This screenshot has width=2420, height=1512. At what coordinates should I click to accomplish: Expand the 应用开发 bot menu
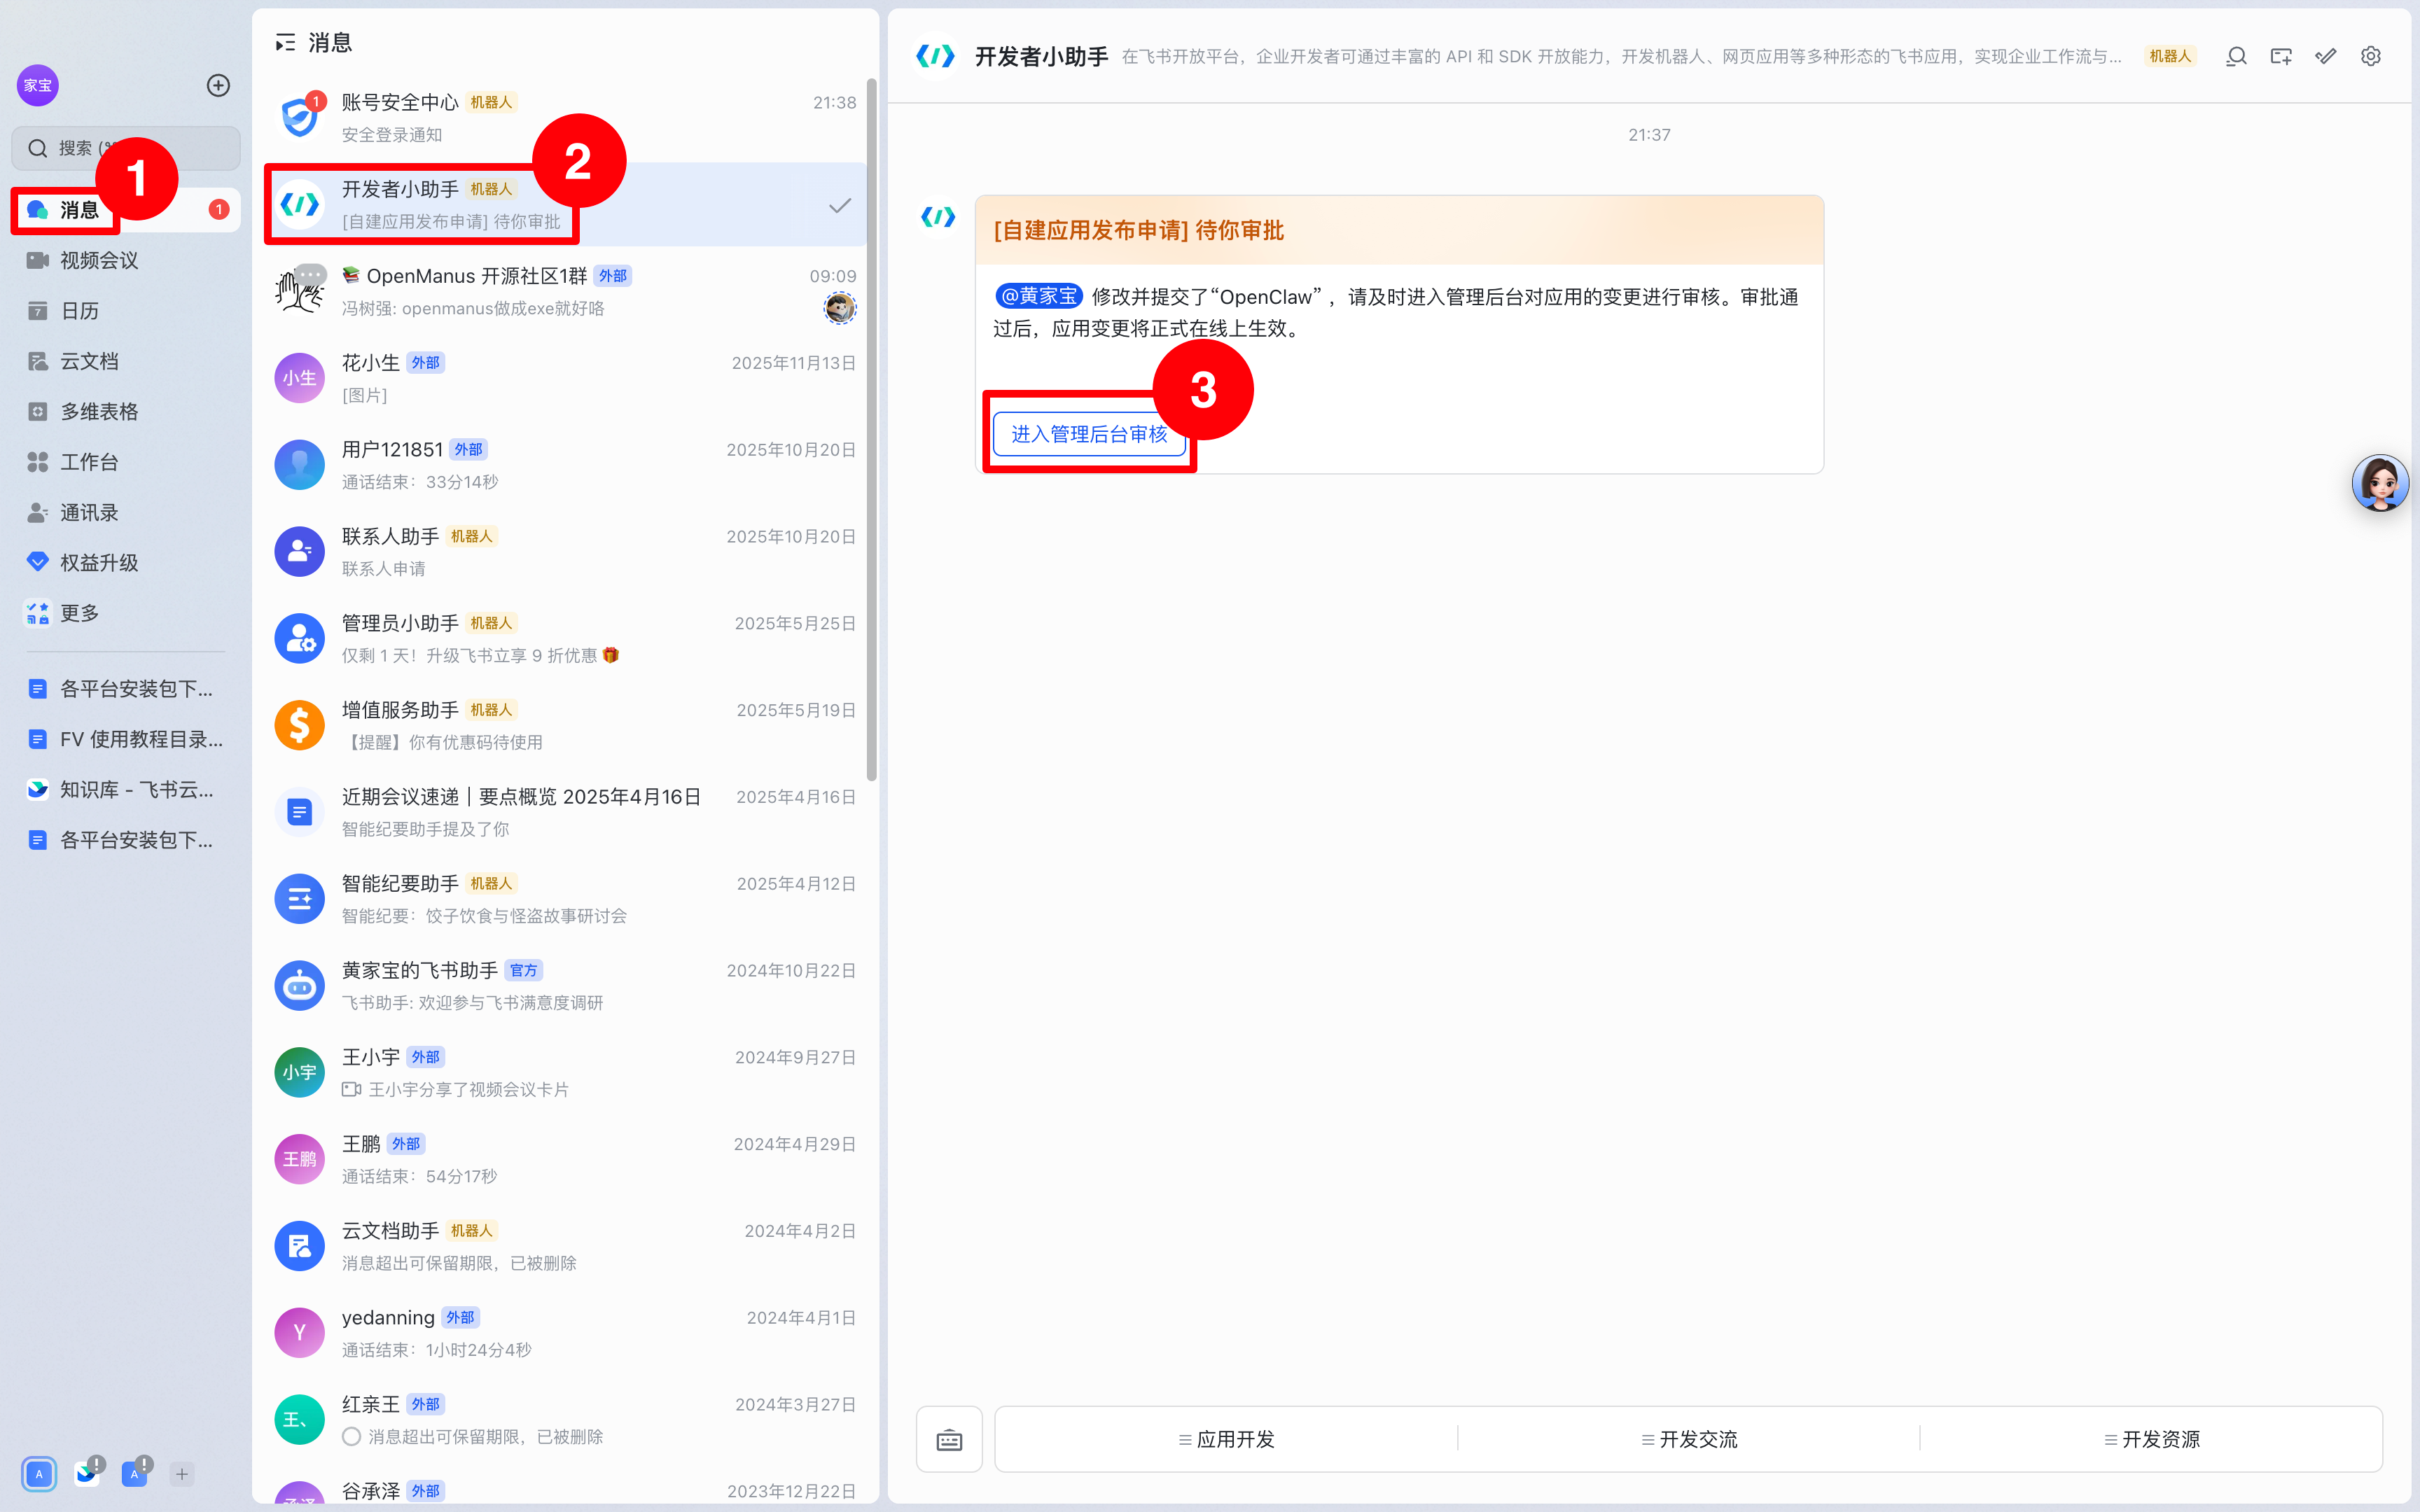pos(1227,1439)
